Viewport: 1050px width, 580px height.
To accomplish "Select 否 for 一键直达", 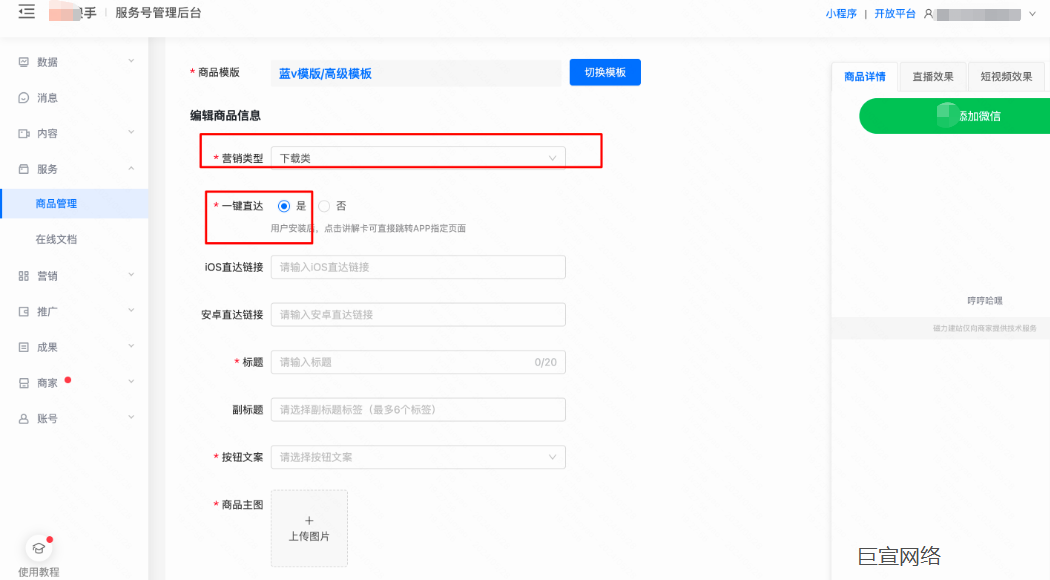I will click(324, 206).
